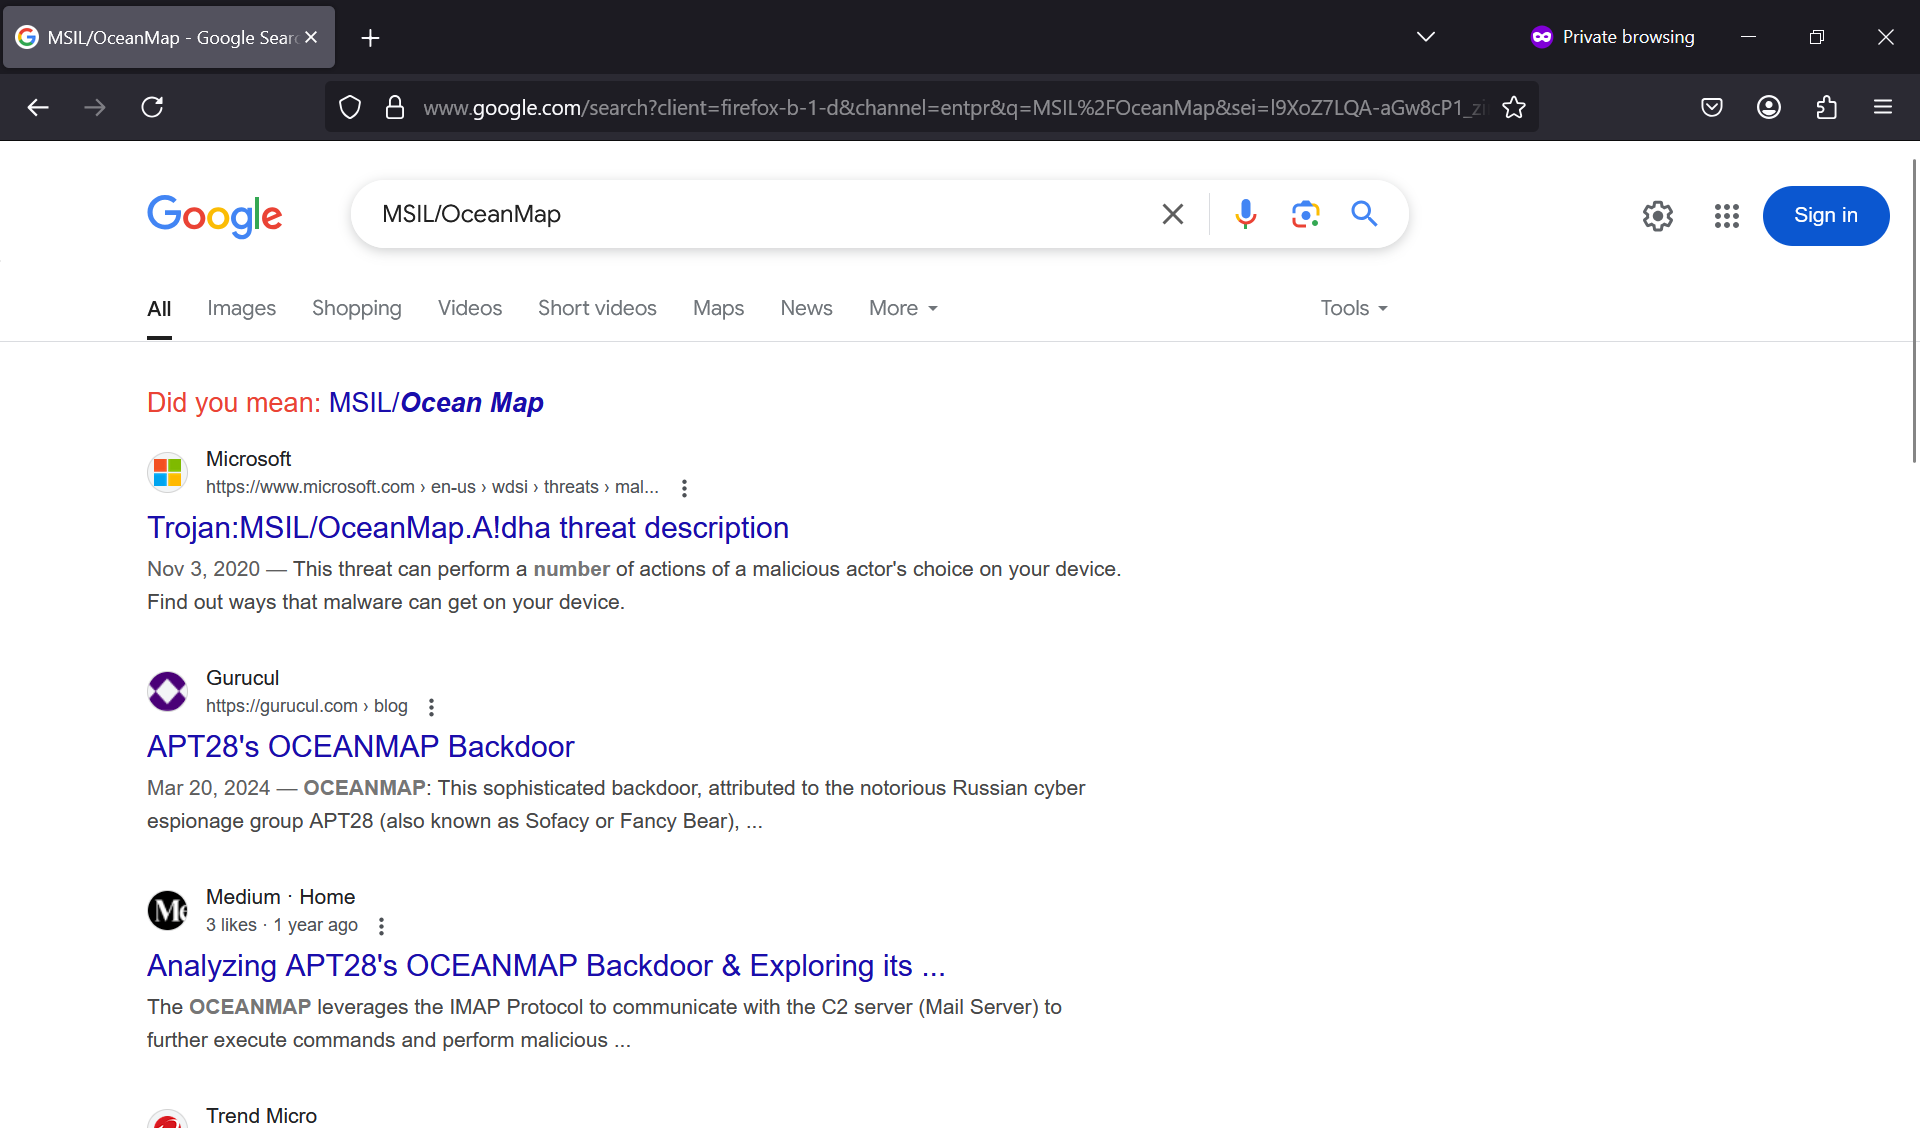
Task: Click the Medium result favicon
Action: pos(168,910)
